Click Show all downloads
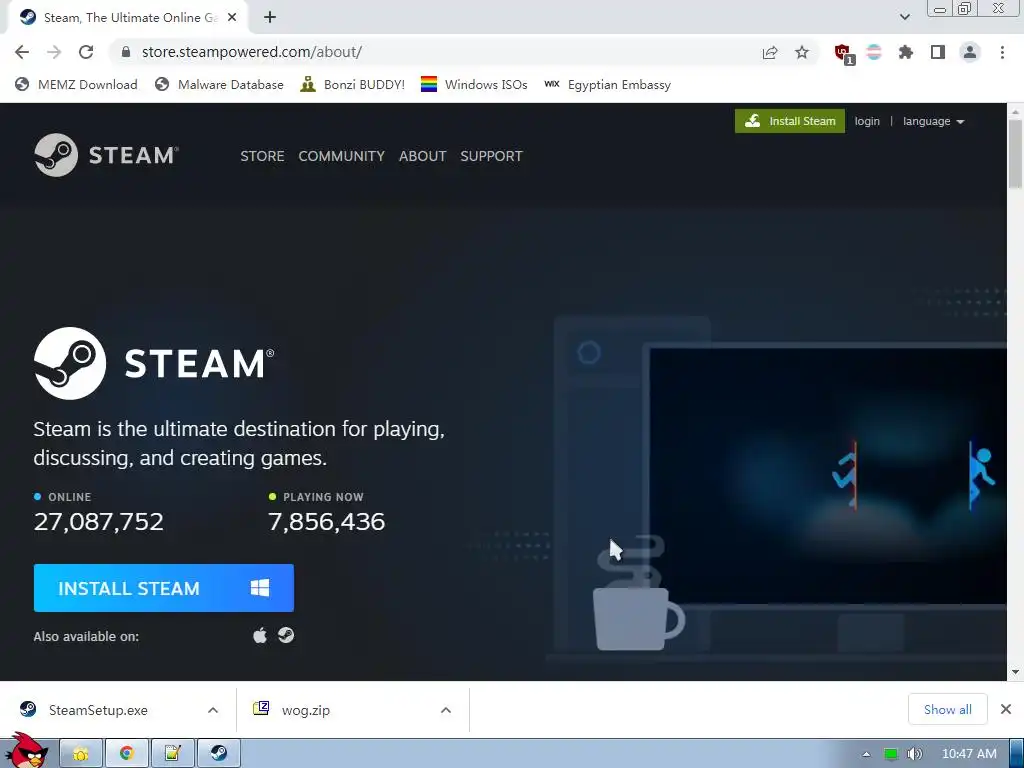Image resolution: width=1024 pixels, height=768 pixels. 948,709
